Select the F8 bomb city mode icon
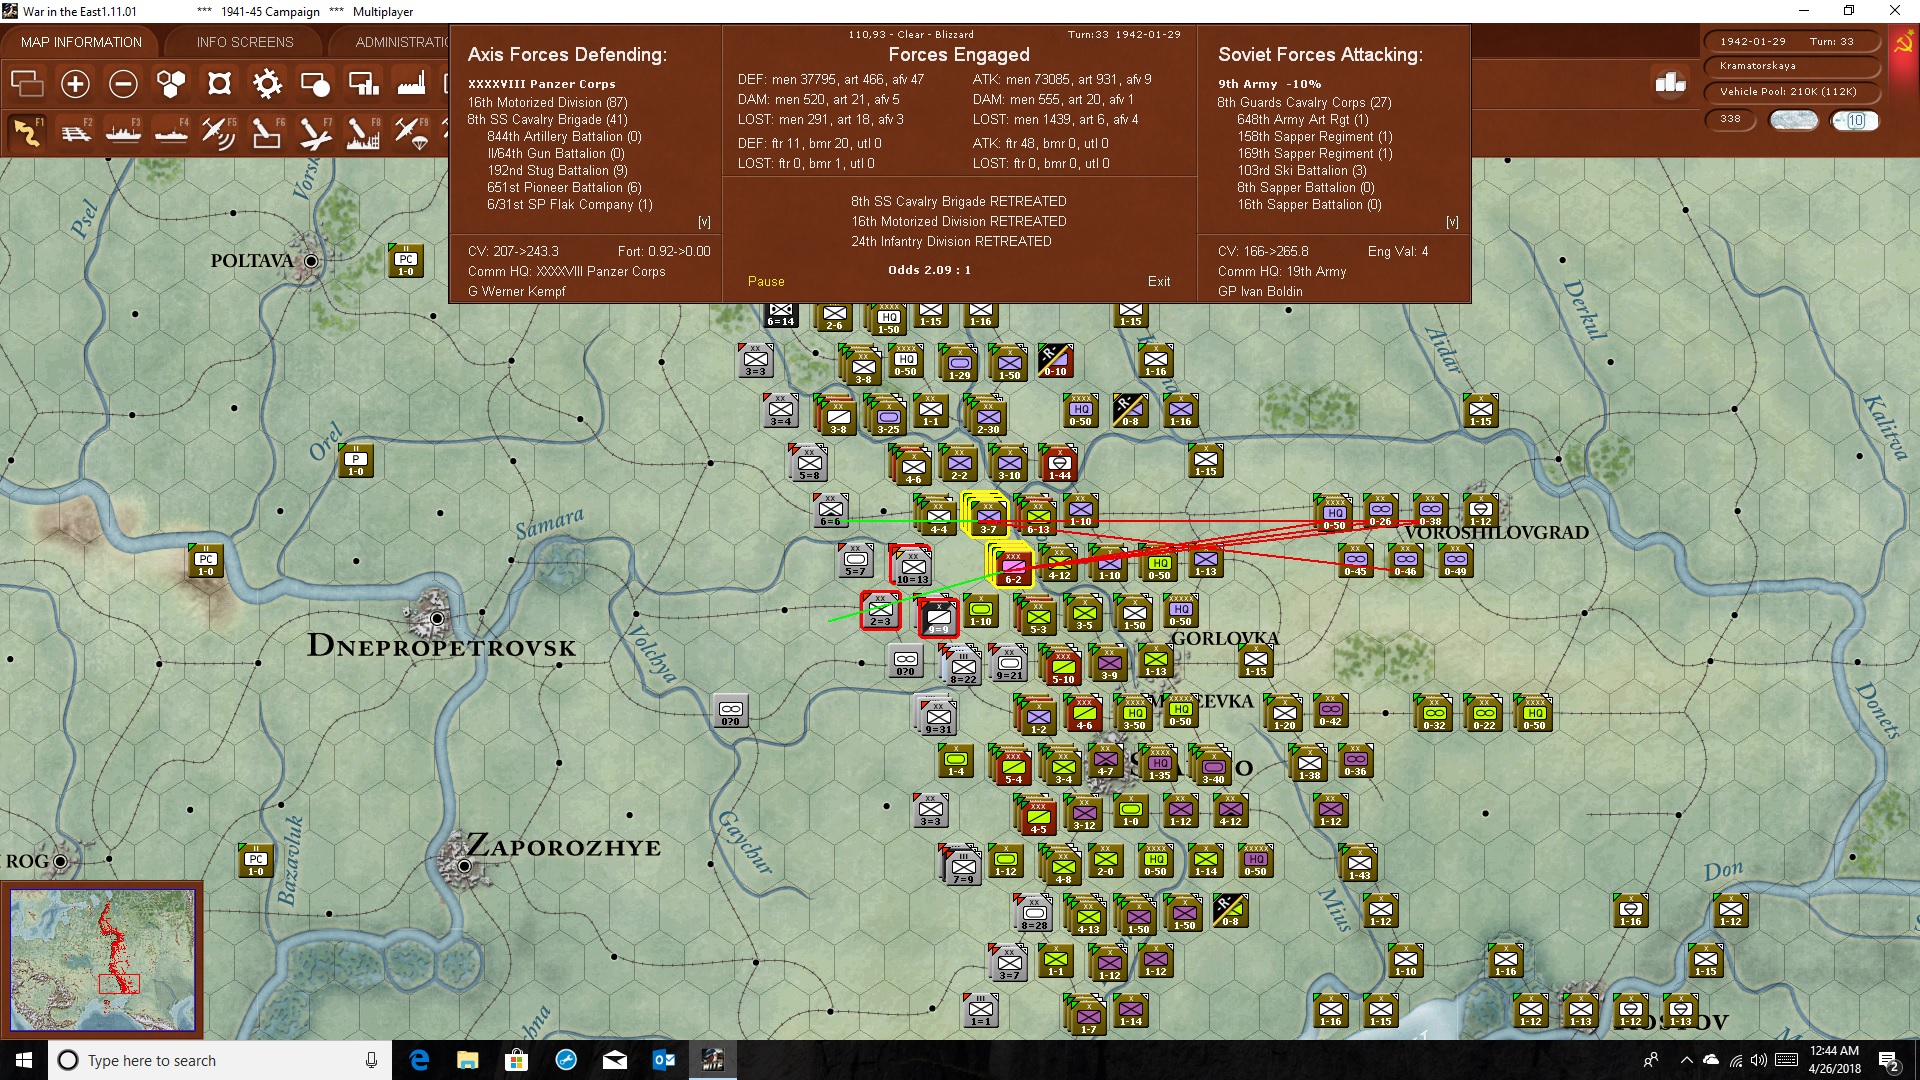This screenshot has width=1920, height=1080. (x=363, y=132)
